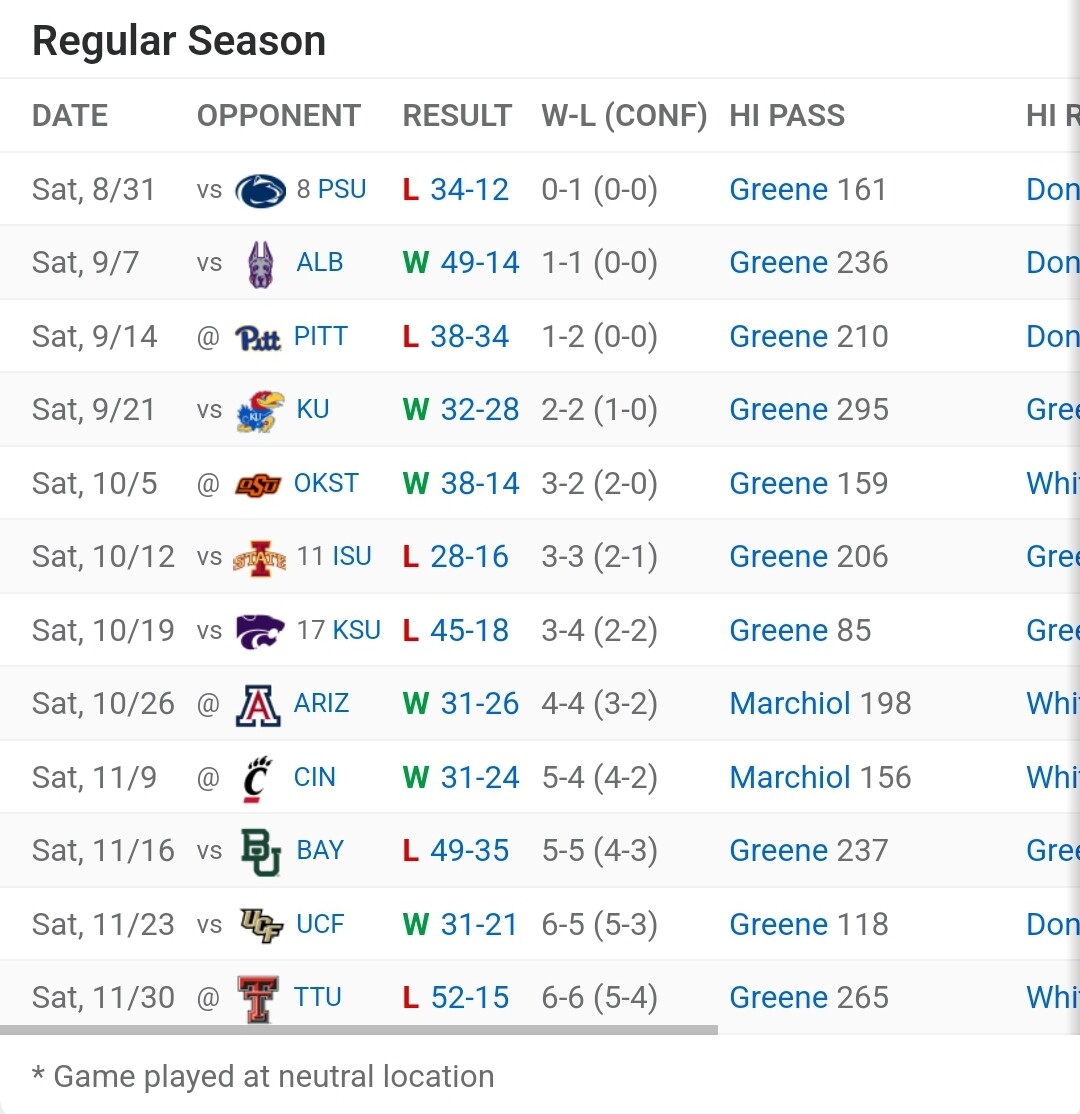1080x1114 pixels.
Task: Click the Kansas Jayhawks logo
Action: coord(260,411)
